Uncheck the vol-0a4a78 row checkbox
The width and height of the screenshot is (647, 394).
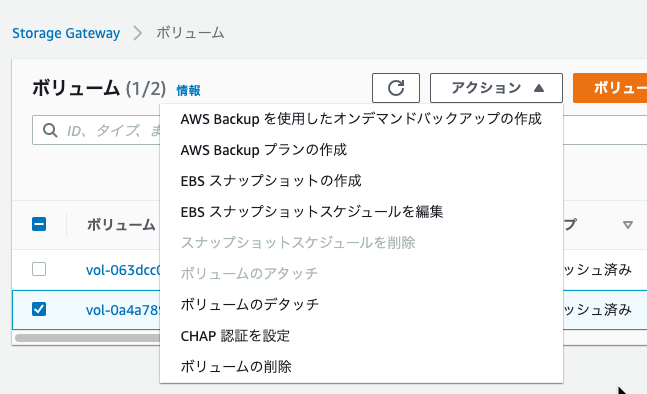click(39, 309)
